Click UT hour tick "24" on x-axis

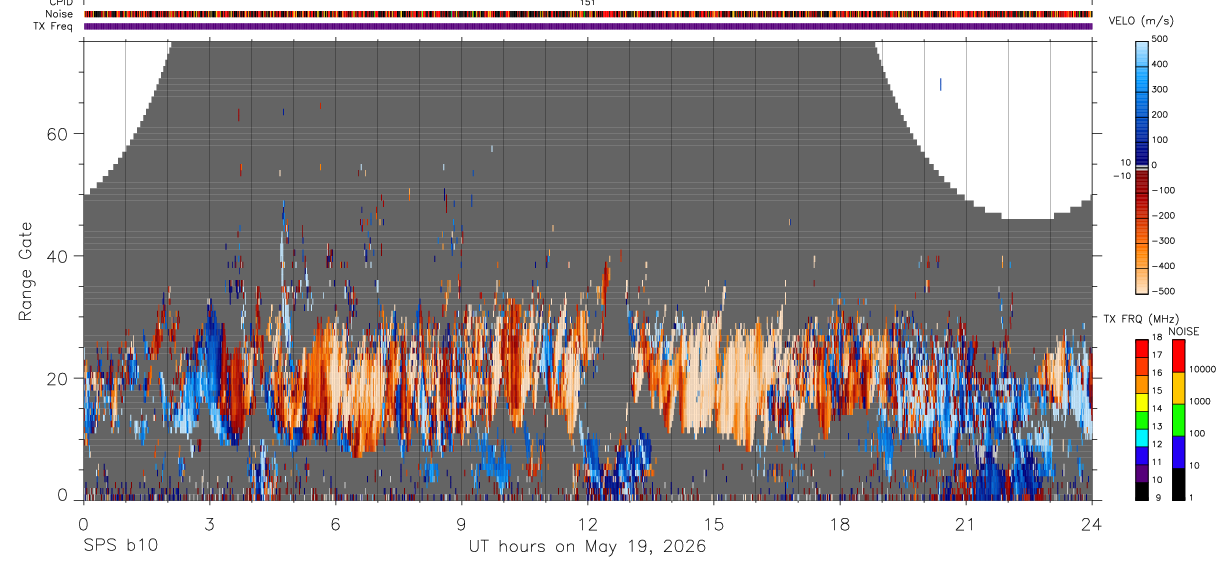(x=1092, y=523)
